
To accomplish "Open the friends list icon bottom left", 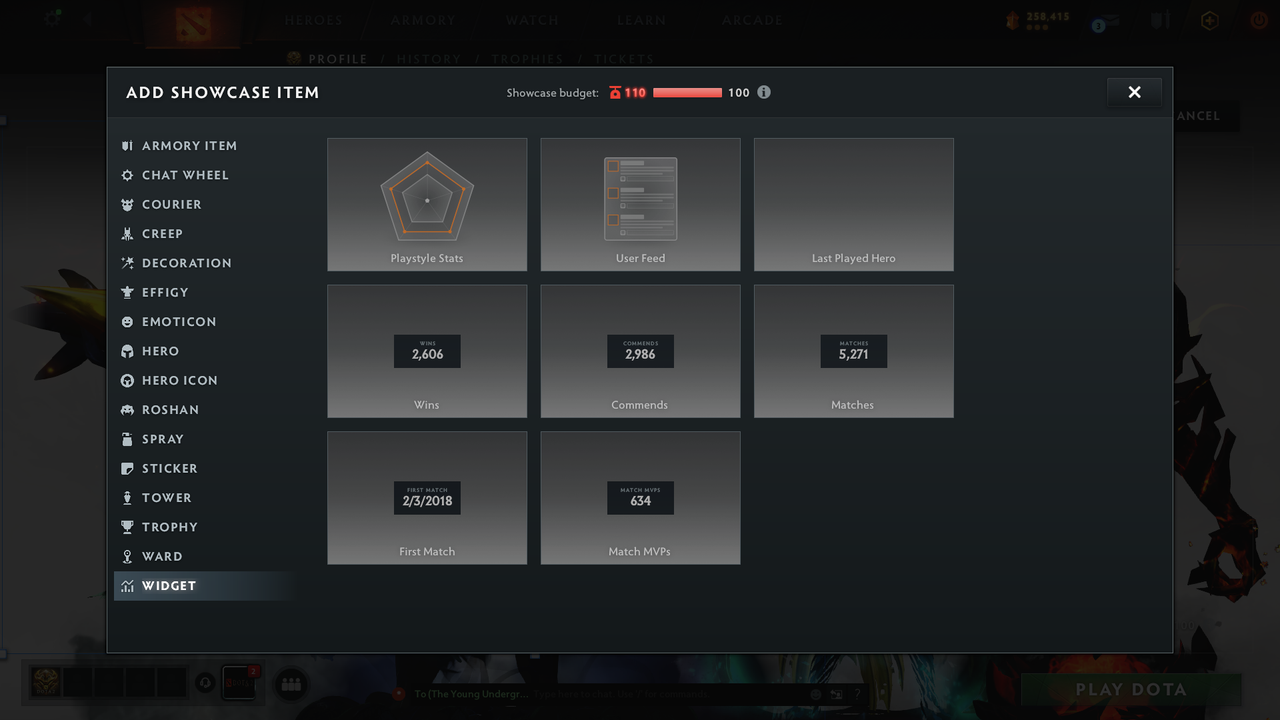I will point(290,683).
